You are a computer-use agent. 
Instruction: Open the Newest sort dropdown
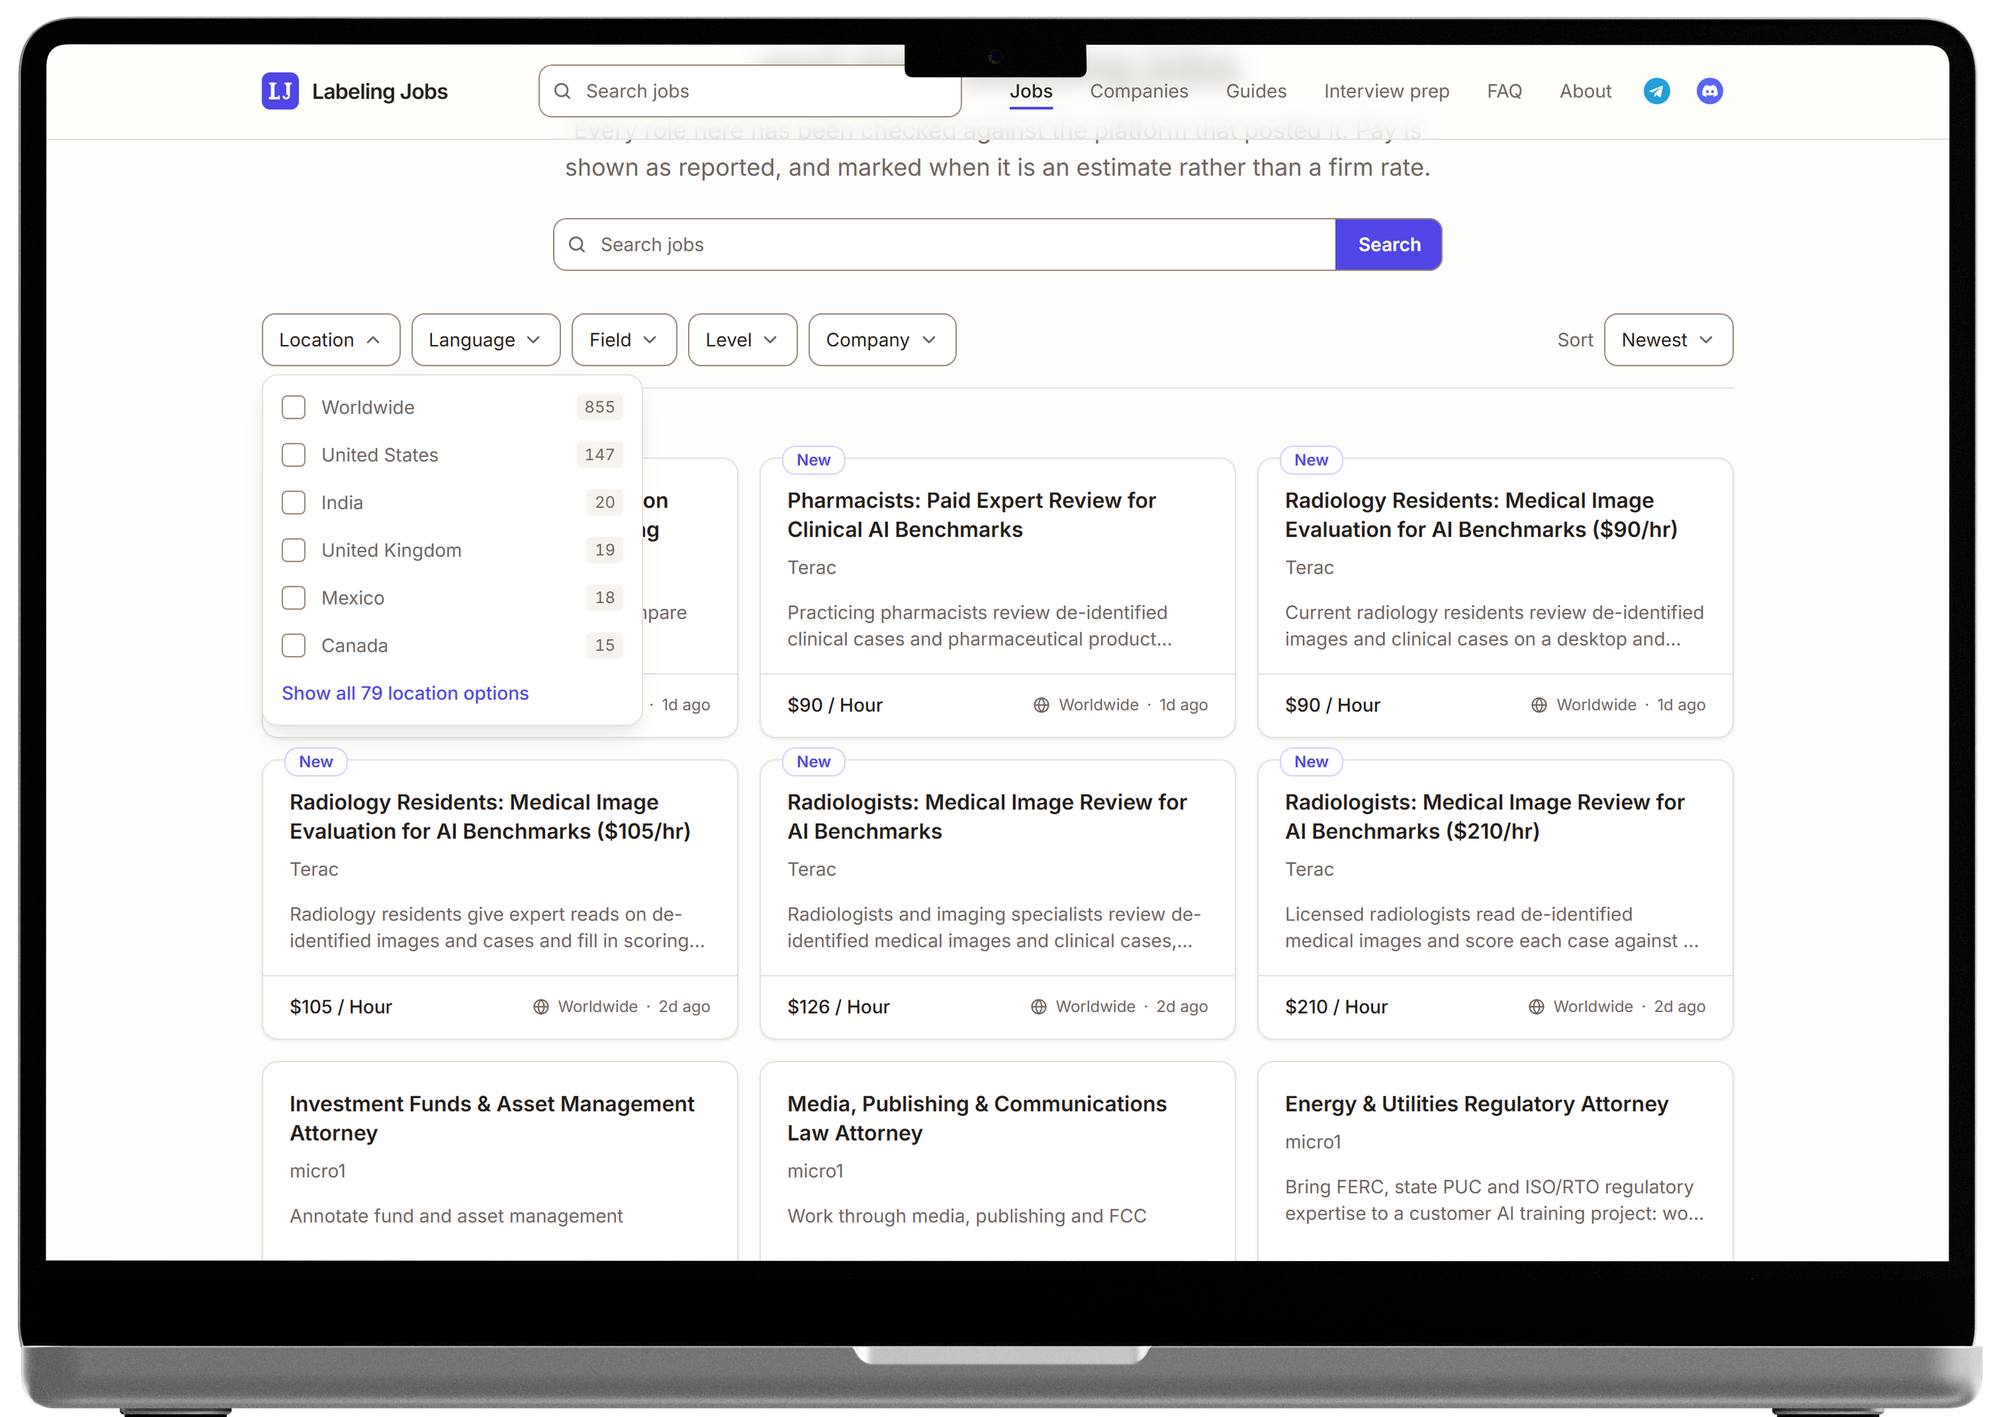(1668, 340)
